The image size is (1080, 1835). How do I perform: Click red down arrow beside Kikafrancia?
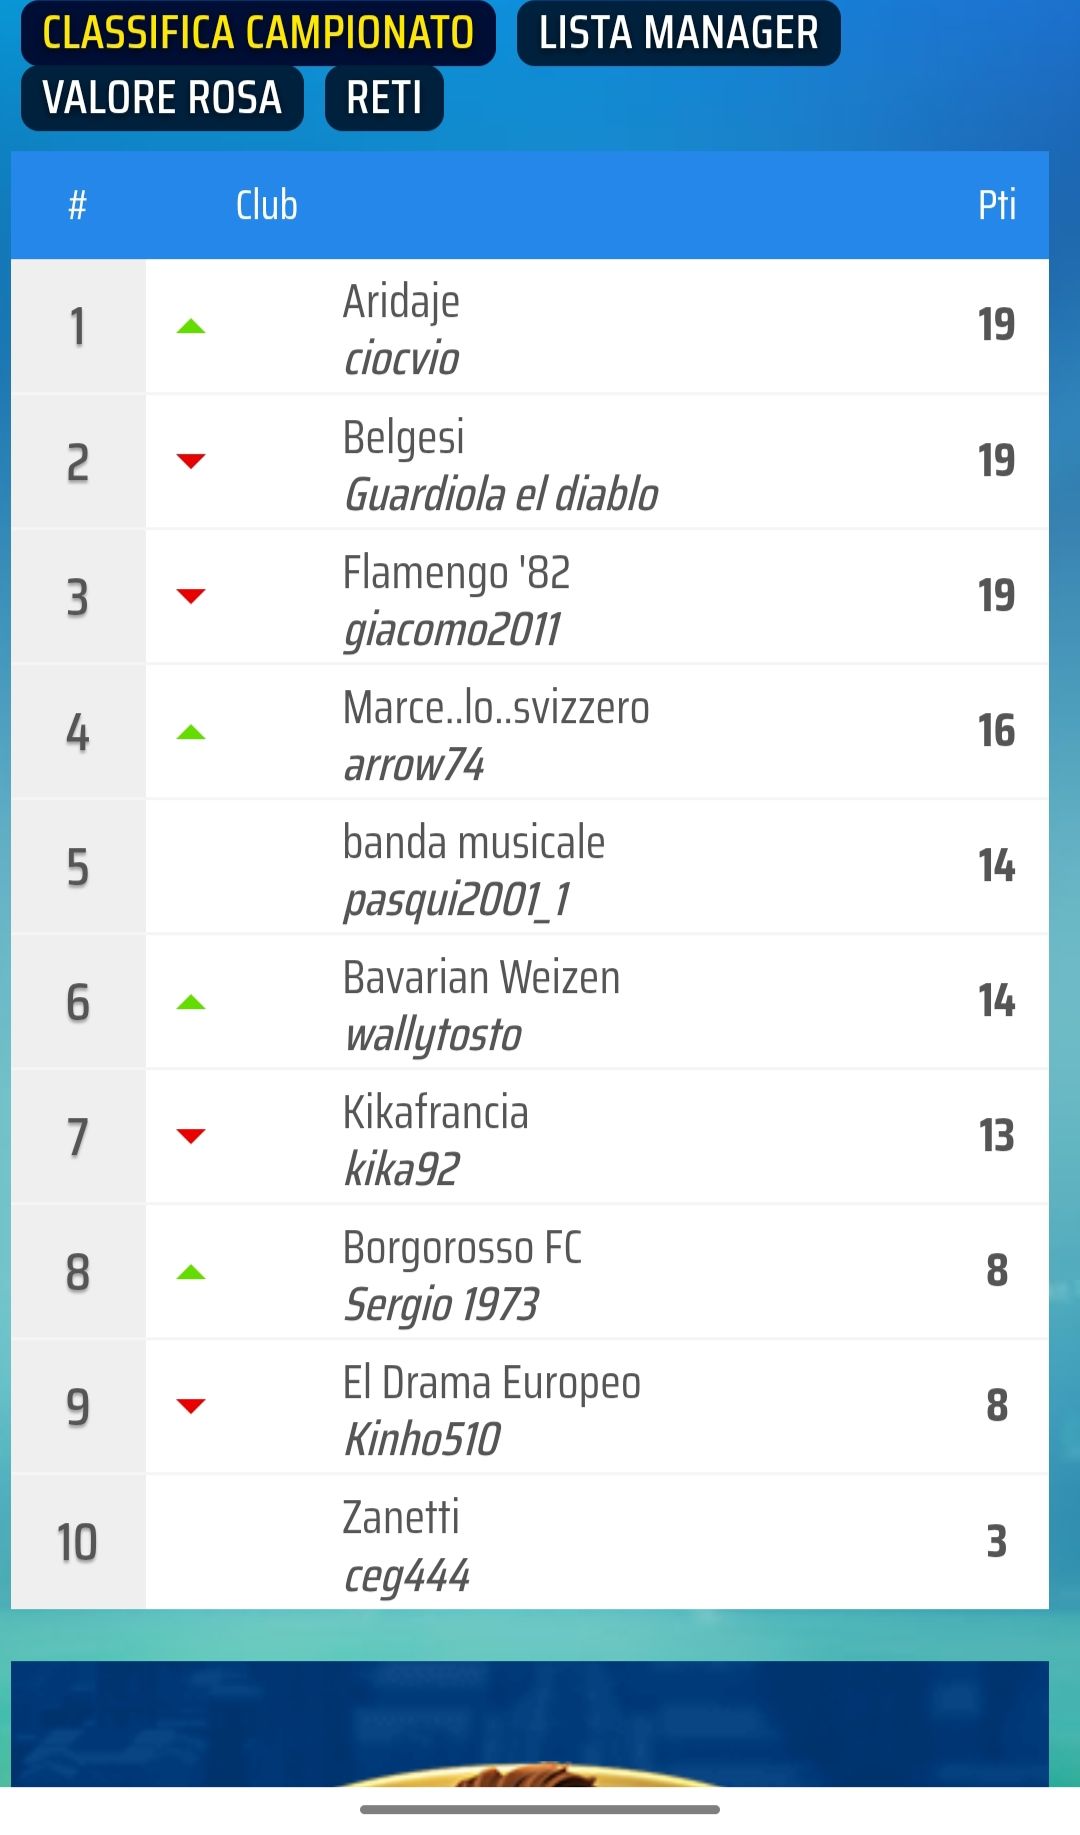[x=190, y=1136]
